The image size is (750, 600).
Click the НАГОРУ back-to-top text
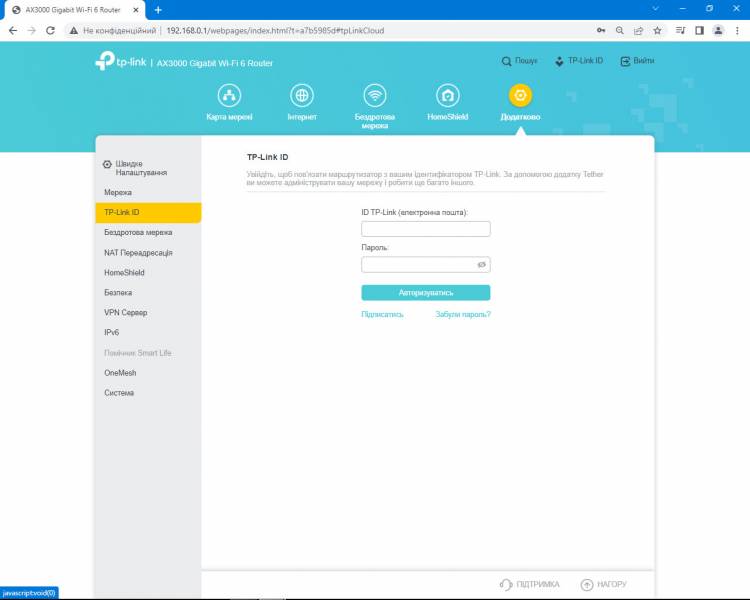(x=612, y=584)
